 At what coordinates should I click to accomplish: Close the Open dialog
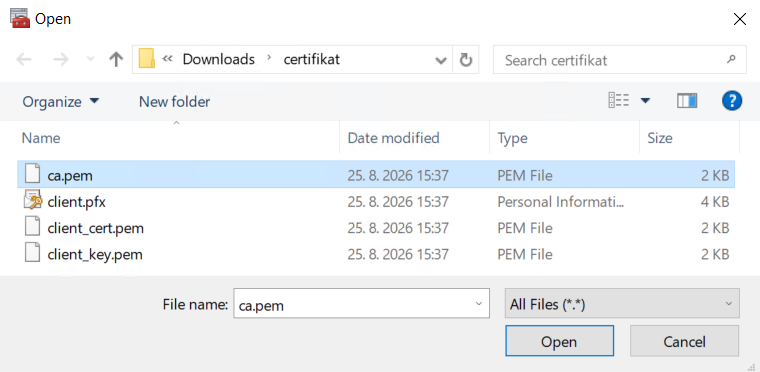(740, 19)
